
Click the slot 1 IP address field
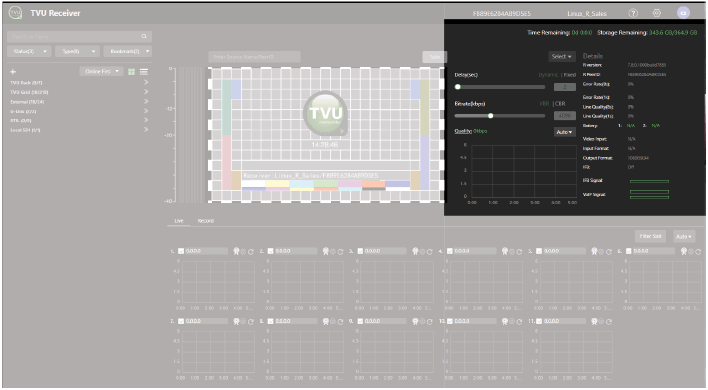tap(206, 251)
